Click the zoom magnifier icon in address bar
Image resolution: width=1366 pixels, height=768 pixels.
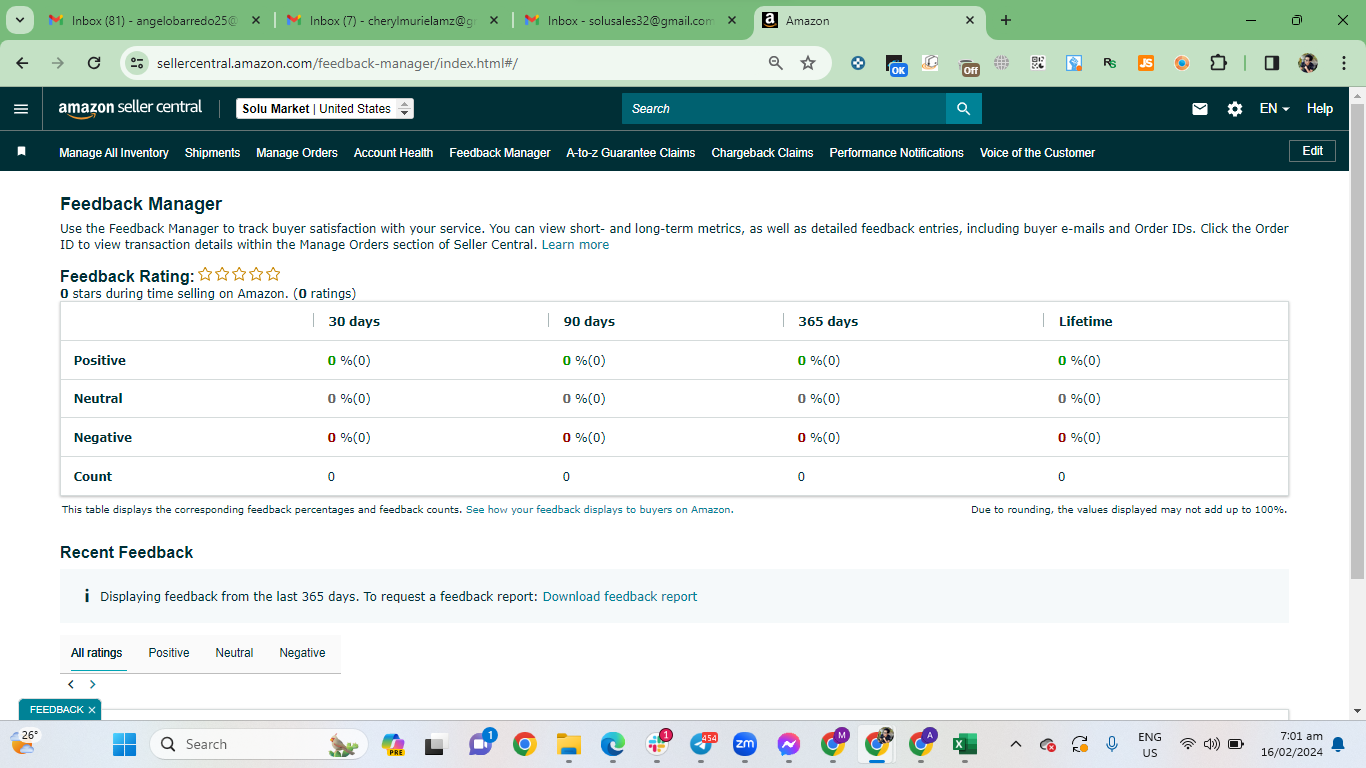775,63
